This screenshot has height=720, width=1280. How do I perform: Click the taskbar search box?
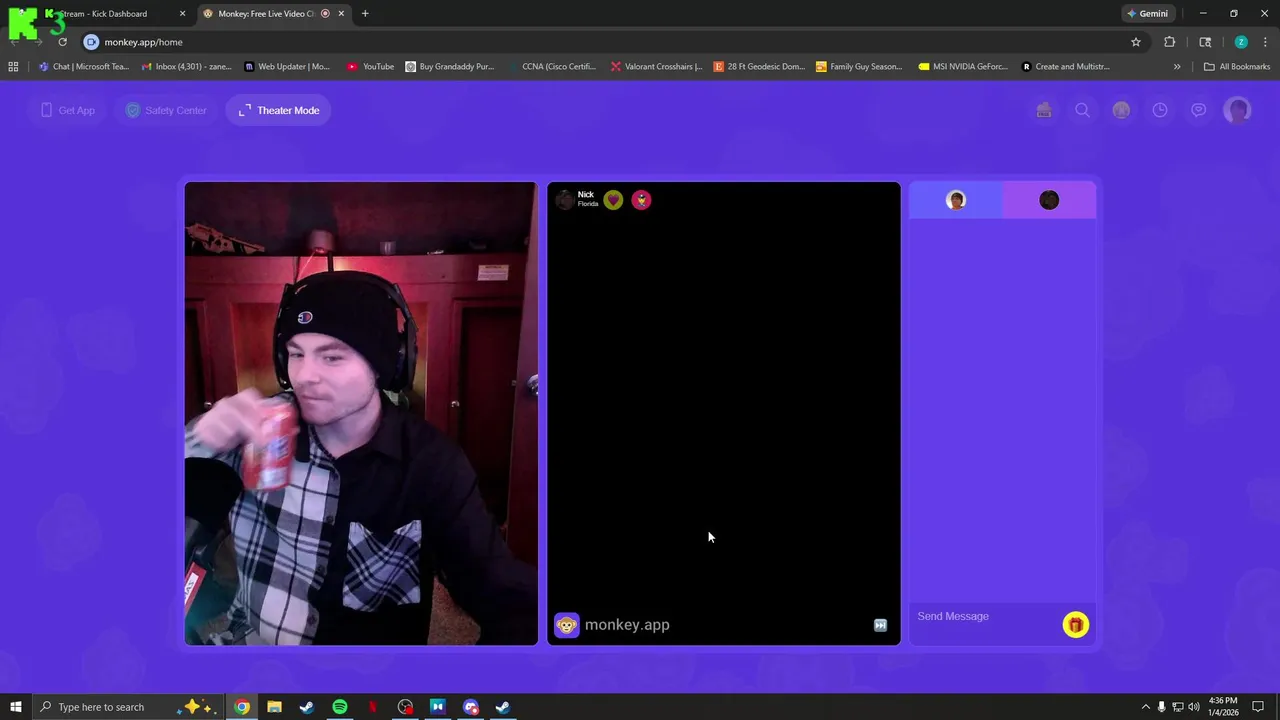[128, 707]
